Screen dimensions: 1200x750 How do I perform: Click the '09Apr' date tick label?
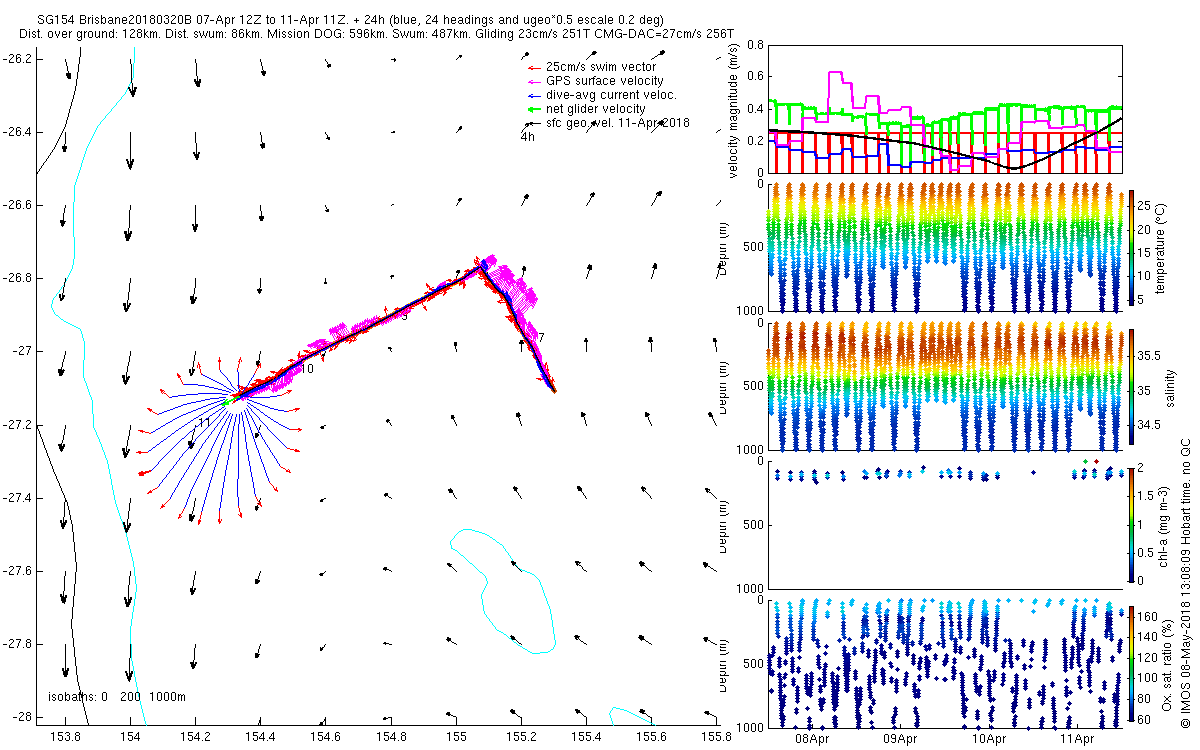[x=900, y=739]
